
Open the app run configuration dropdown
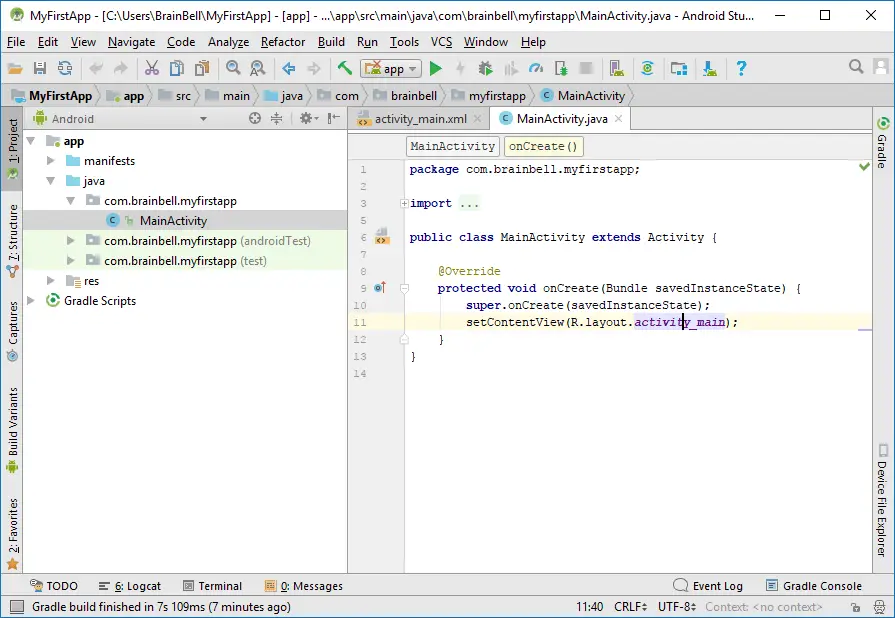(391, 69)
